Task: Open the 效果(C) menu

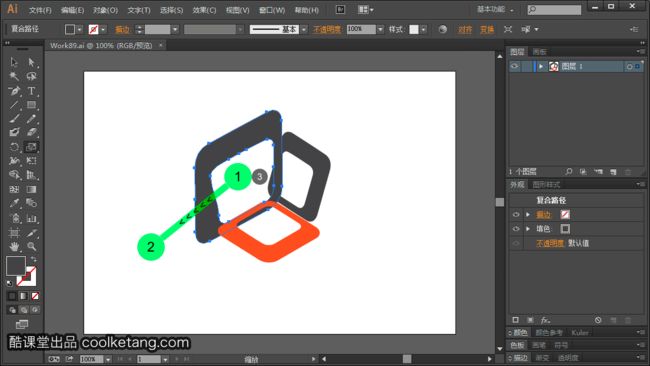Action: (204, 10)
